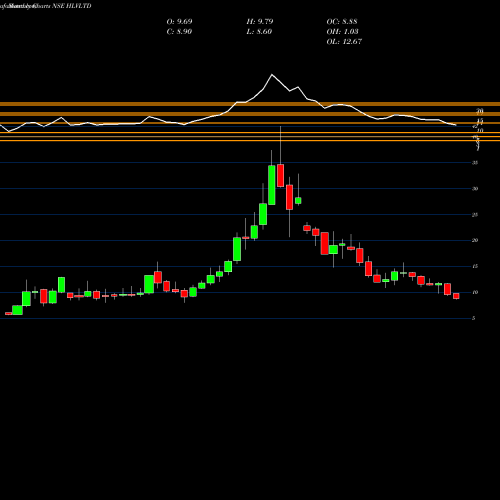500x500 pixels.
Task: Select the low price text L: 8.60
Action: pyautogui.click(x=259, y=32)
